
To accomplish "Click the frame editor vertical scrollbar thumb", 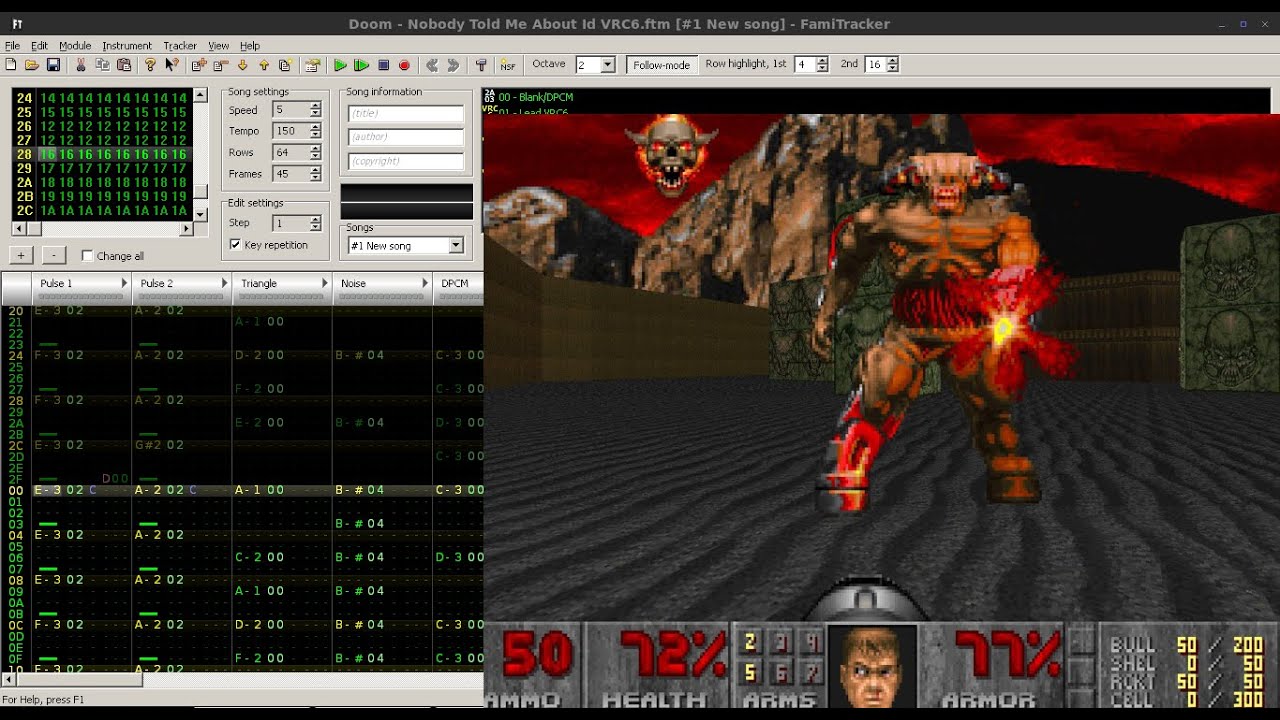I will coord(201,191).
